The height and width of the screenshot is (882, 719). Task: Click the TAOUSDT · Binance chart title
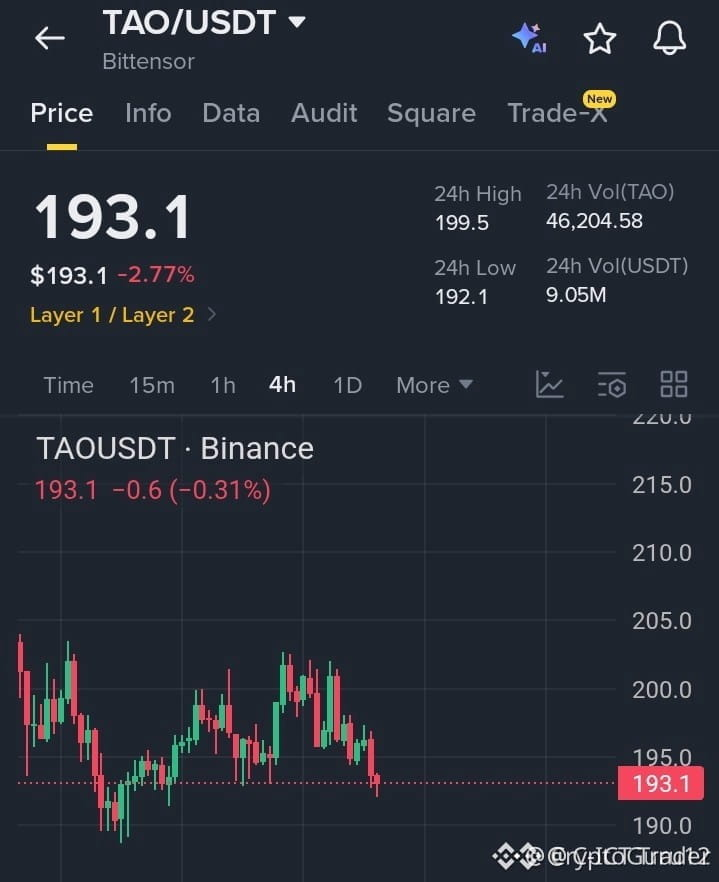175,449
